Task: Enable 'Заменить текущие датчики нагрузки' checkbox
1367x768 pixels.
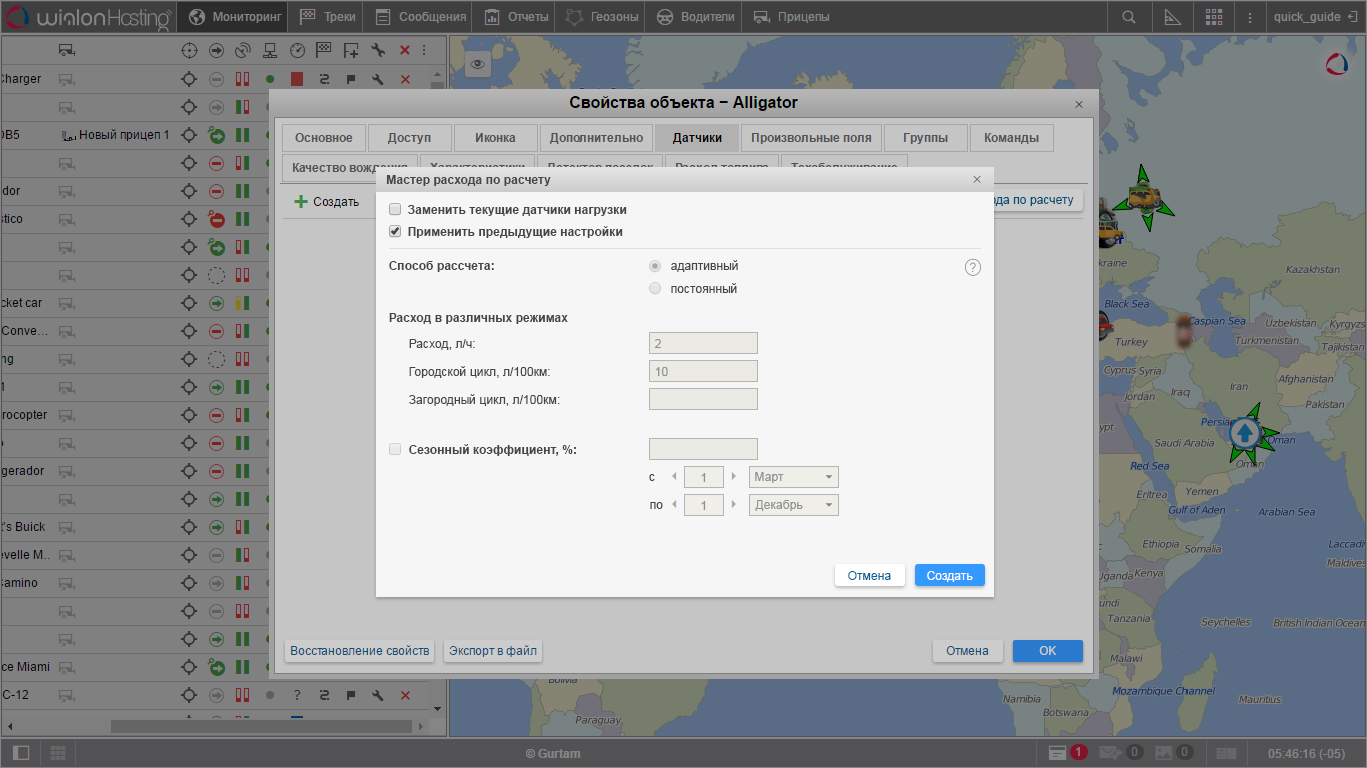Action: pyautogui.click(x=395, y=210)
